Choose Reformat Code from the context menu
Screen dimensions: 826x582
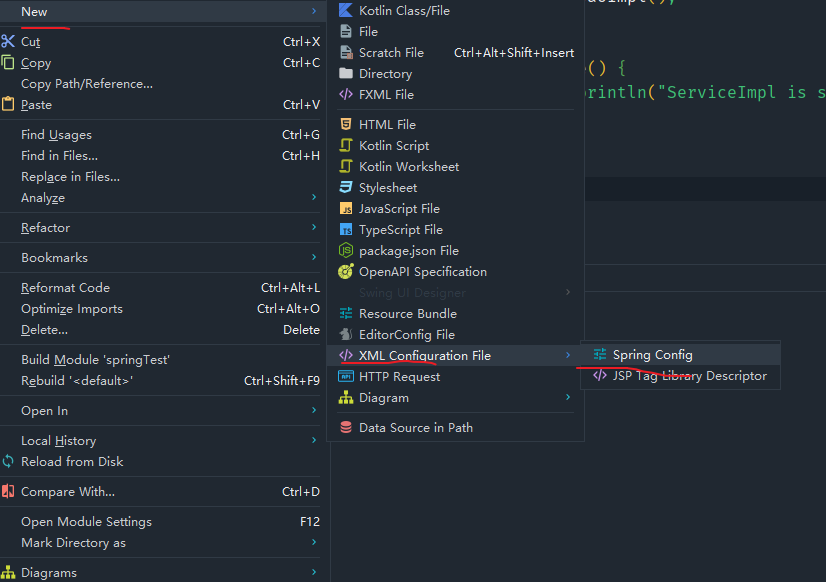(x=66, y=288)
